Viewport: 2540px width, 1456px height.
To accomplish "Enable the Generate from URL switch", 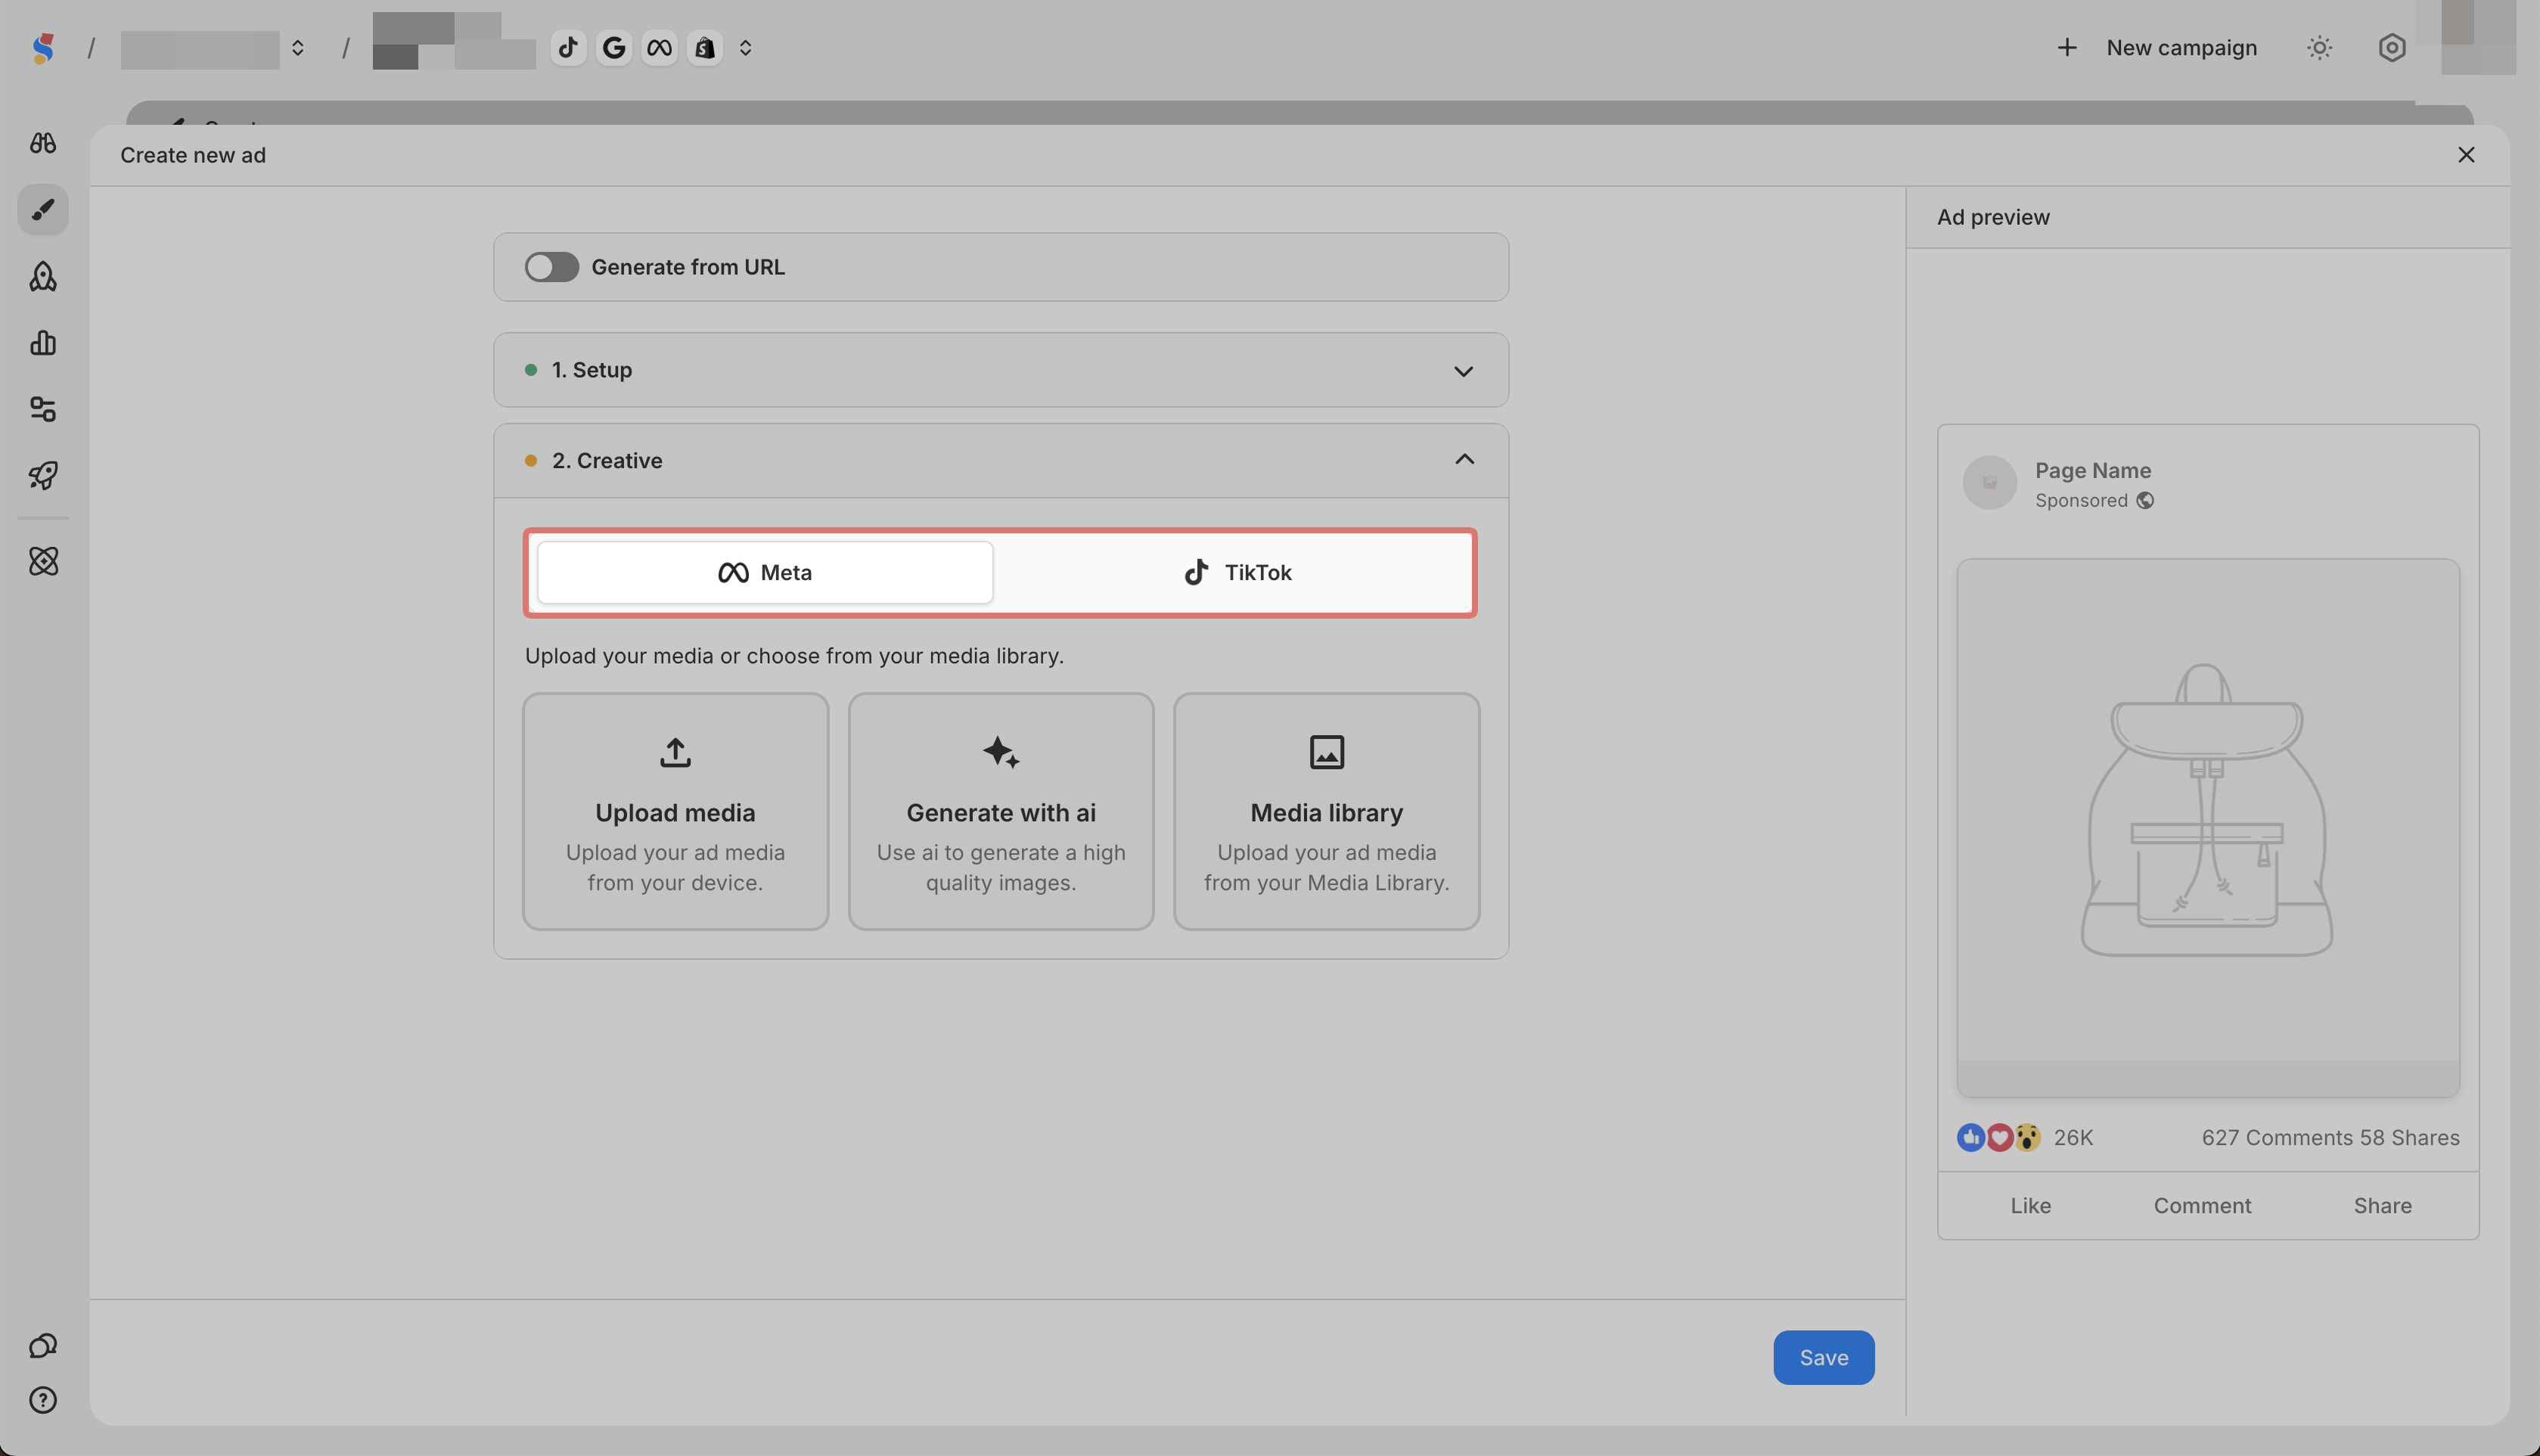I will click(551, 267).
